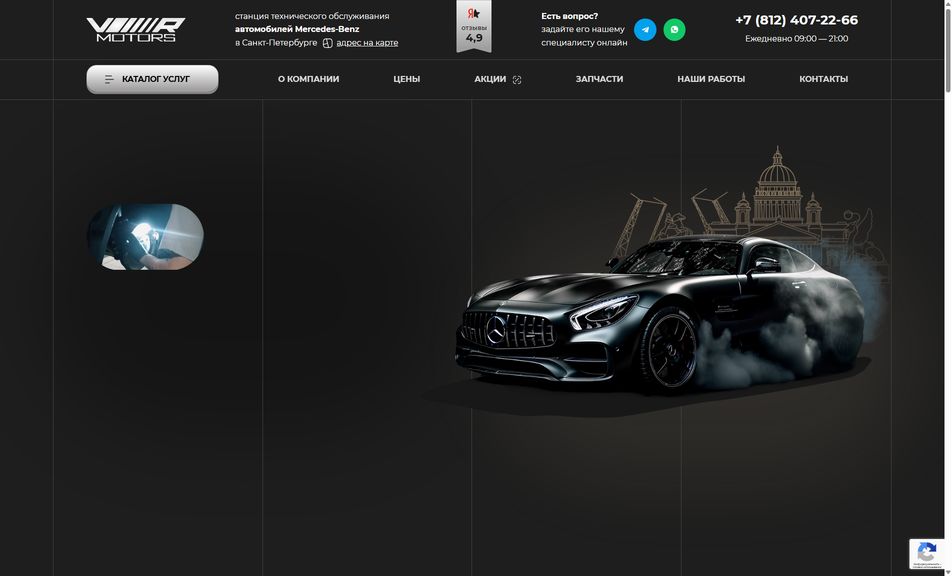Open the Yandex reviews 4,9 badge
Image resolution: width=952 pixels, height=576 pixels.
pyautogui.click(x=474, y=26)
